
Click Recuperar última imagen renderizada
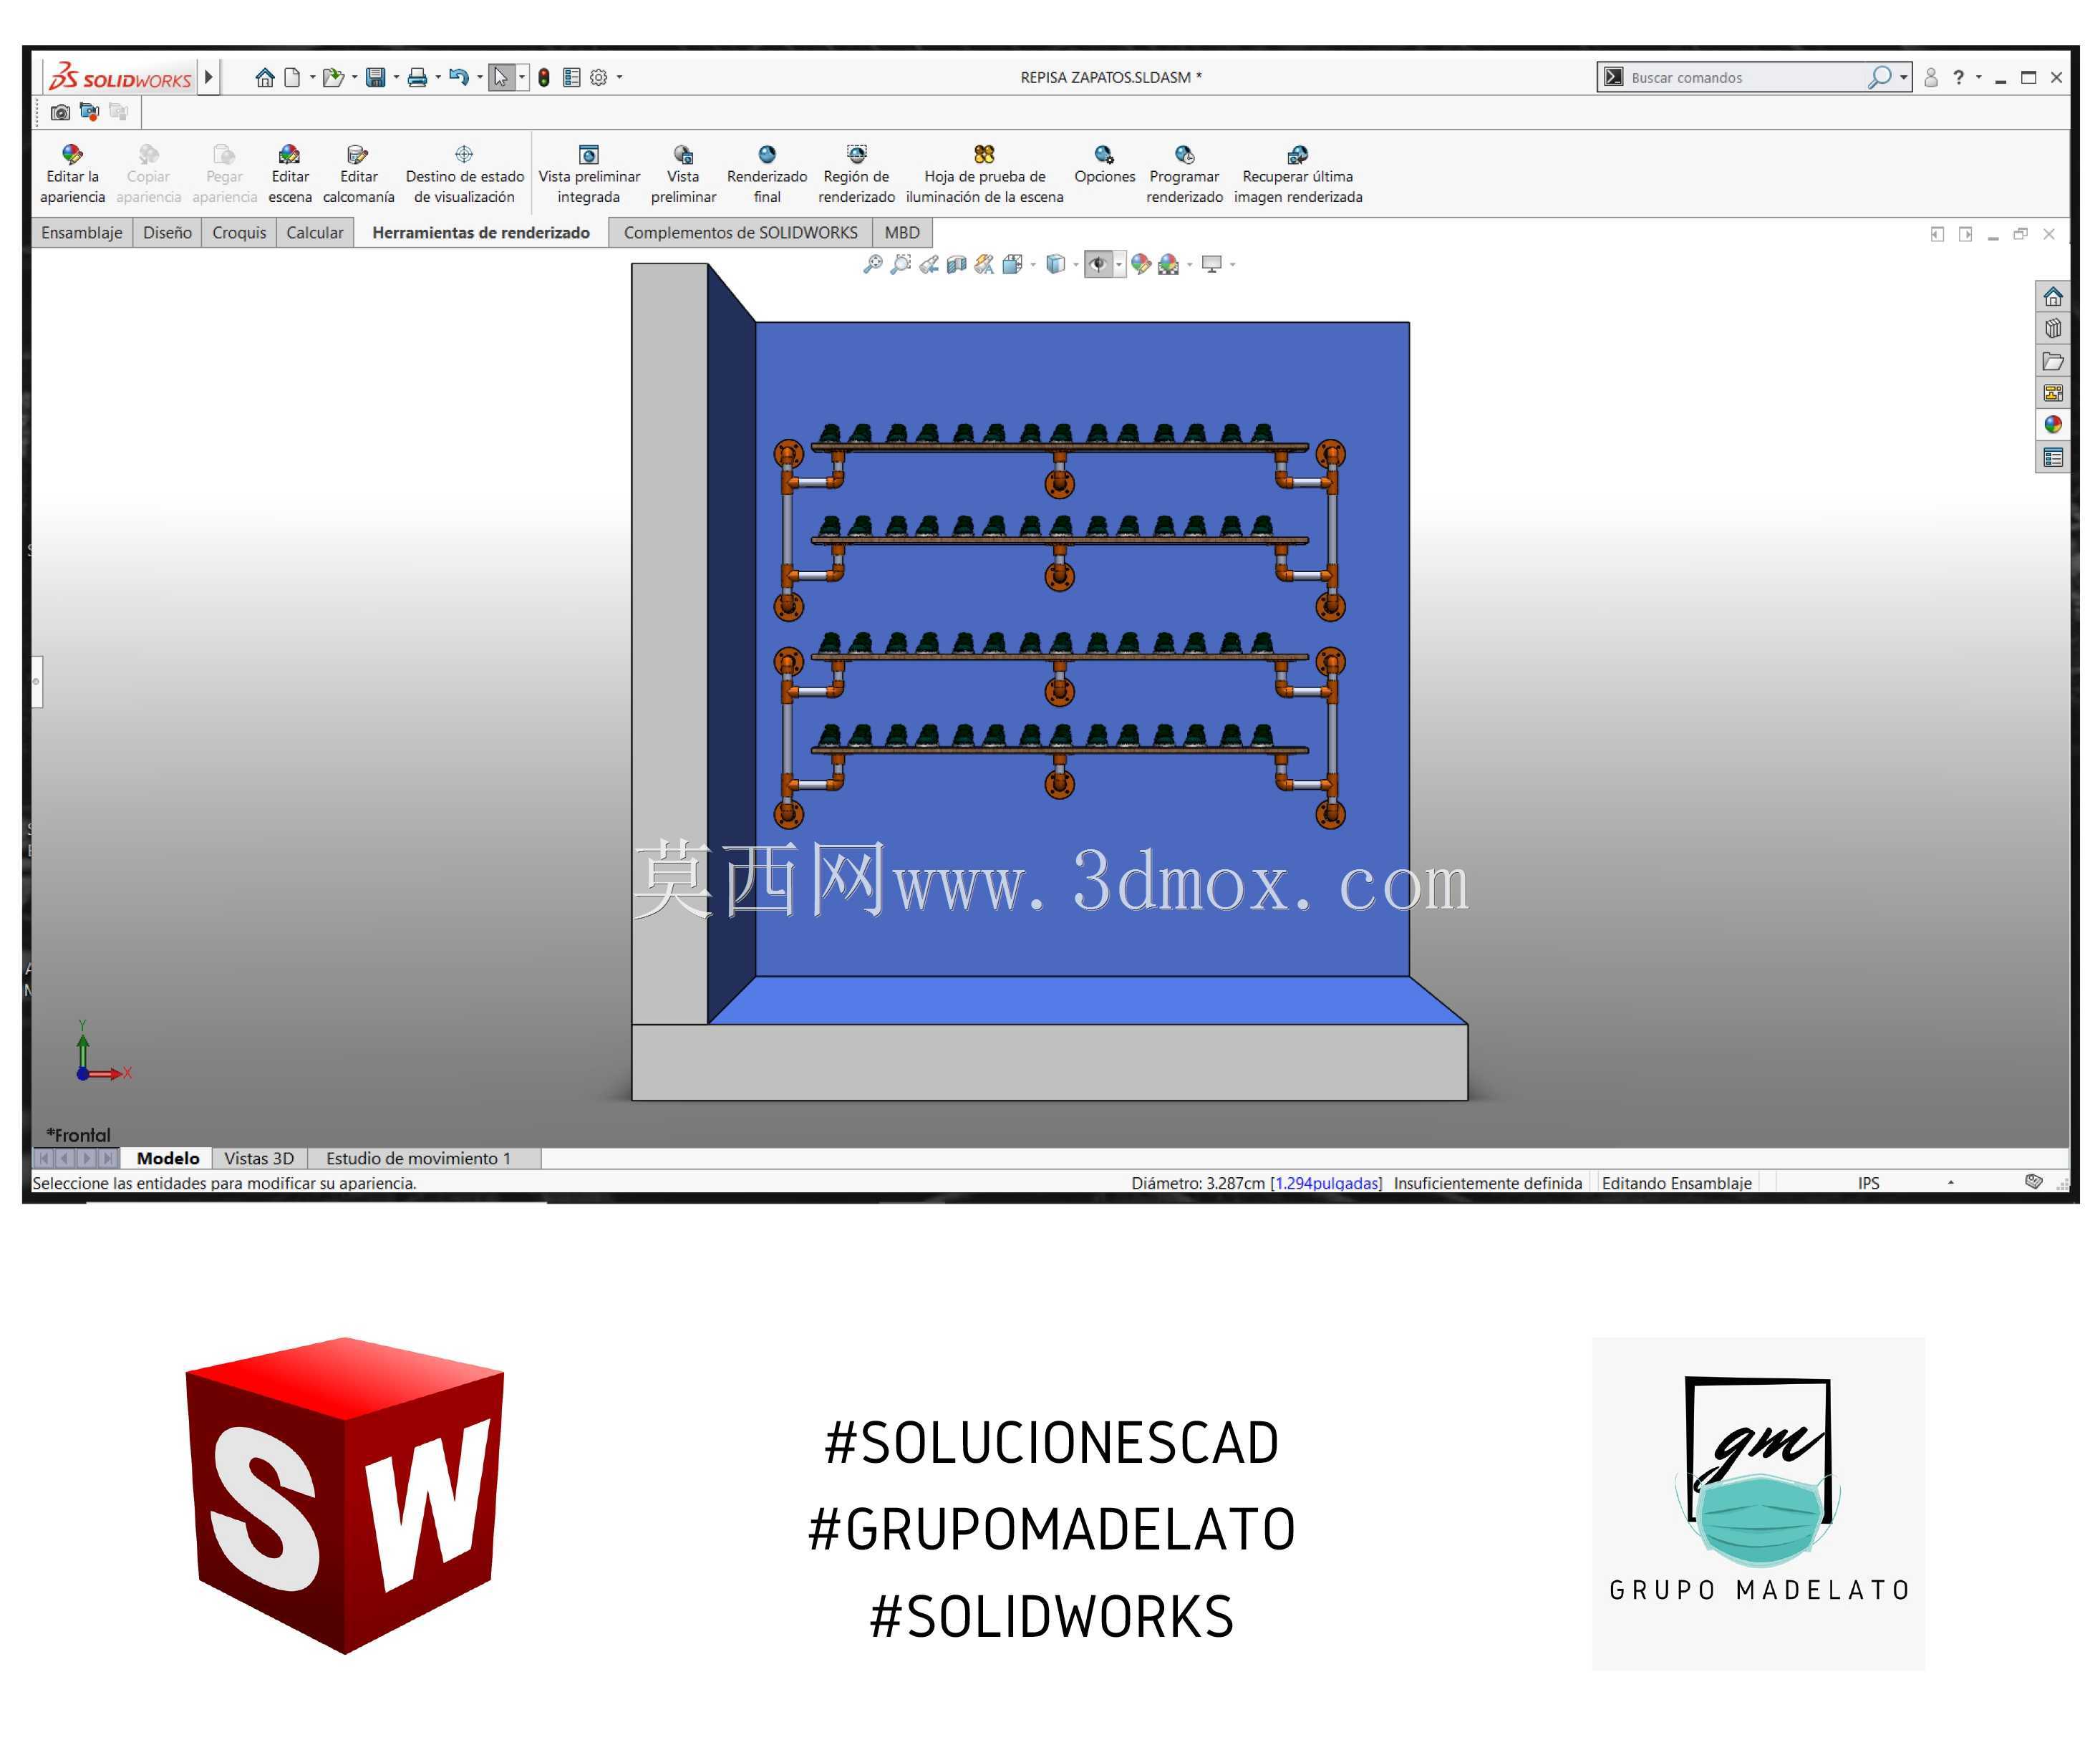point(1297,174)
